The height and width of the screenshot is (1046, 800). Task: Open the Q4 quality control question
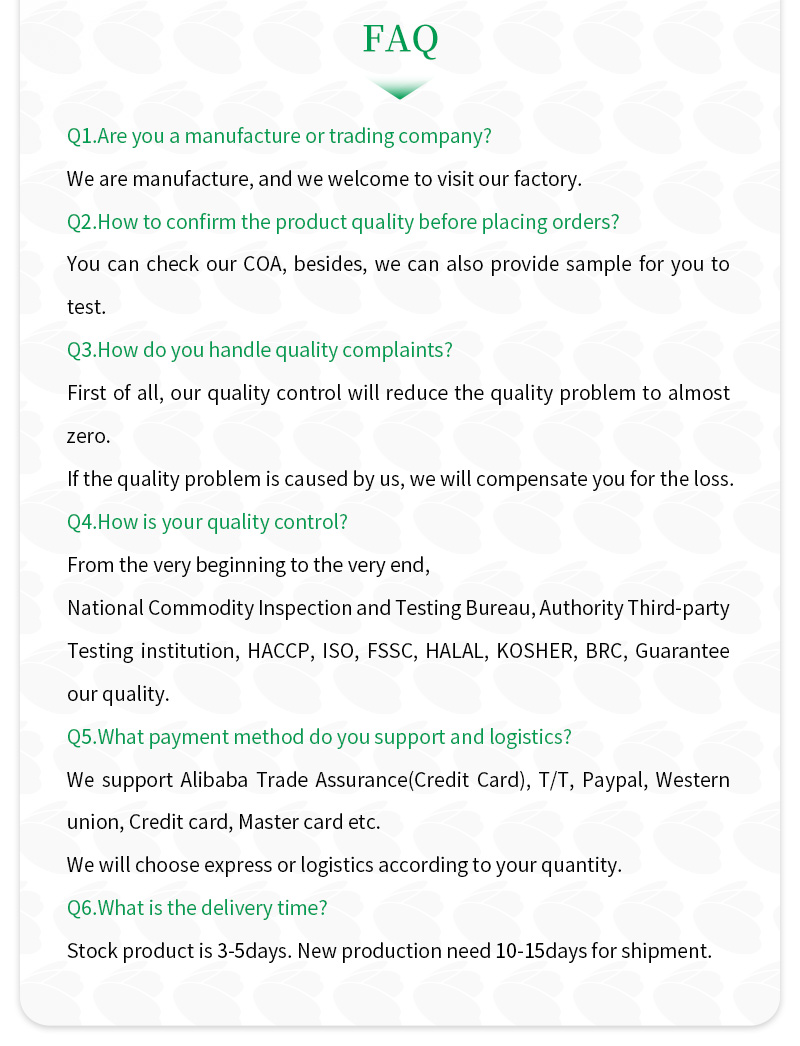click(x=207, y=522)
